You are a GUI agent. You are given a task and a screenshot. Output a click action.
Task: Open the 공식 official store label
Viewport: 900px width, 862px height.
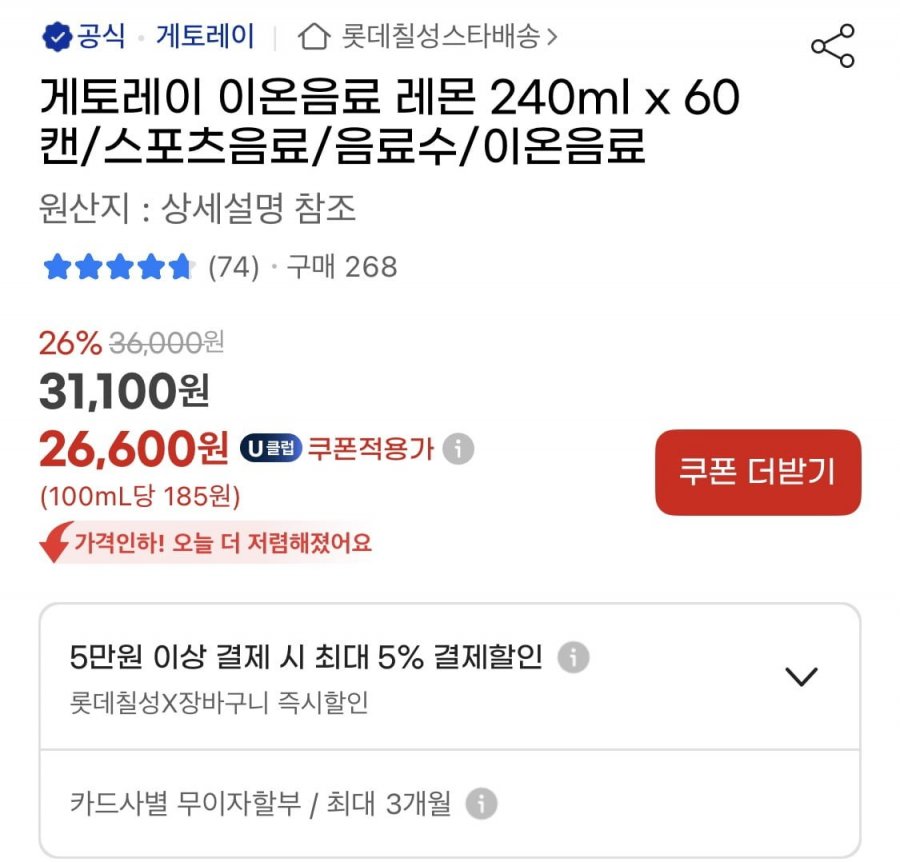[x=101, y=36]
